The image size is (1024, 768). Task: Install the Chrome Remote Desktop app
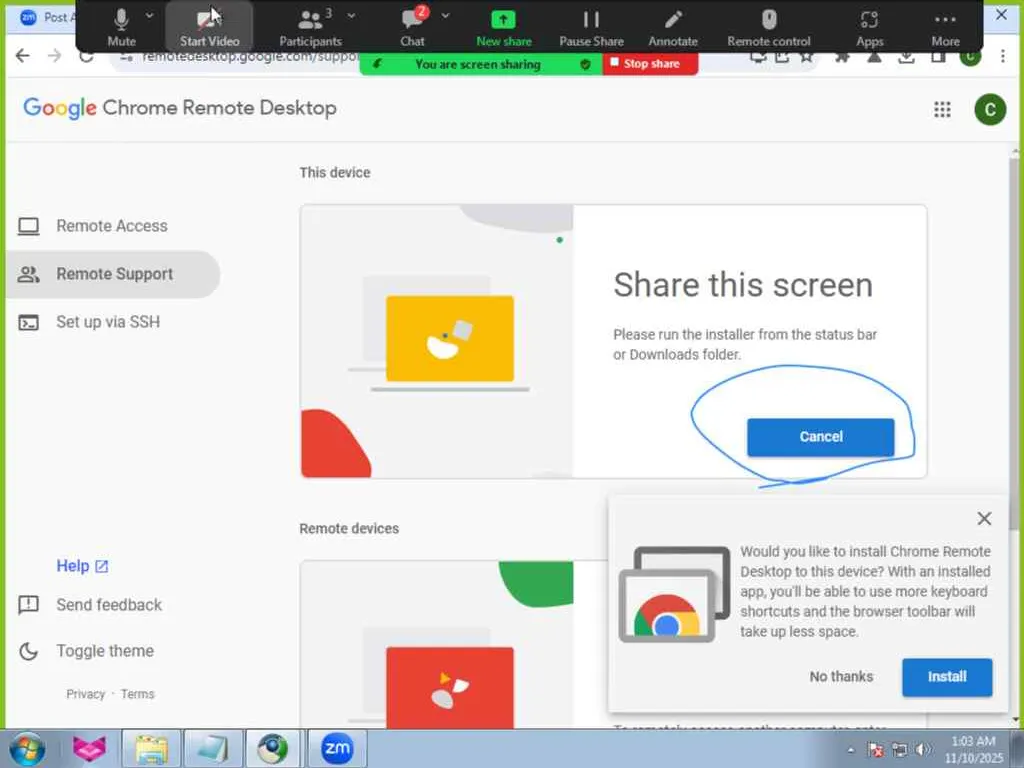coord(947,677)
